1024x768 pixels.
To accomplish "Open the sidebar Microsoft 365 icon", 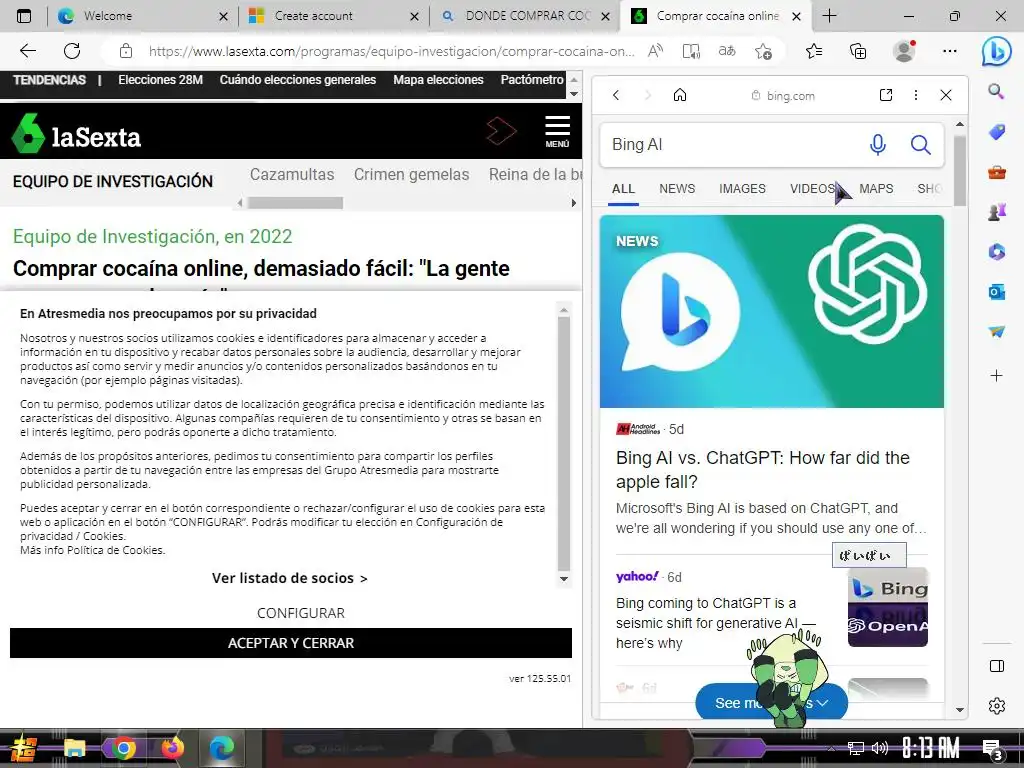I will click(996, 252).
